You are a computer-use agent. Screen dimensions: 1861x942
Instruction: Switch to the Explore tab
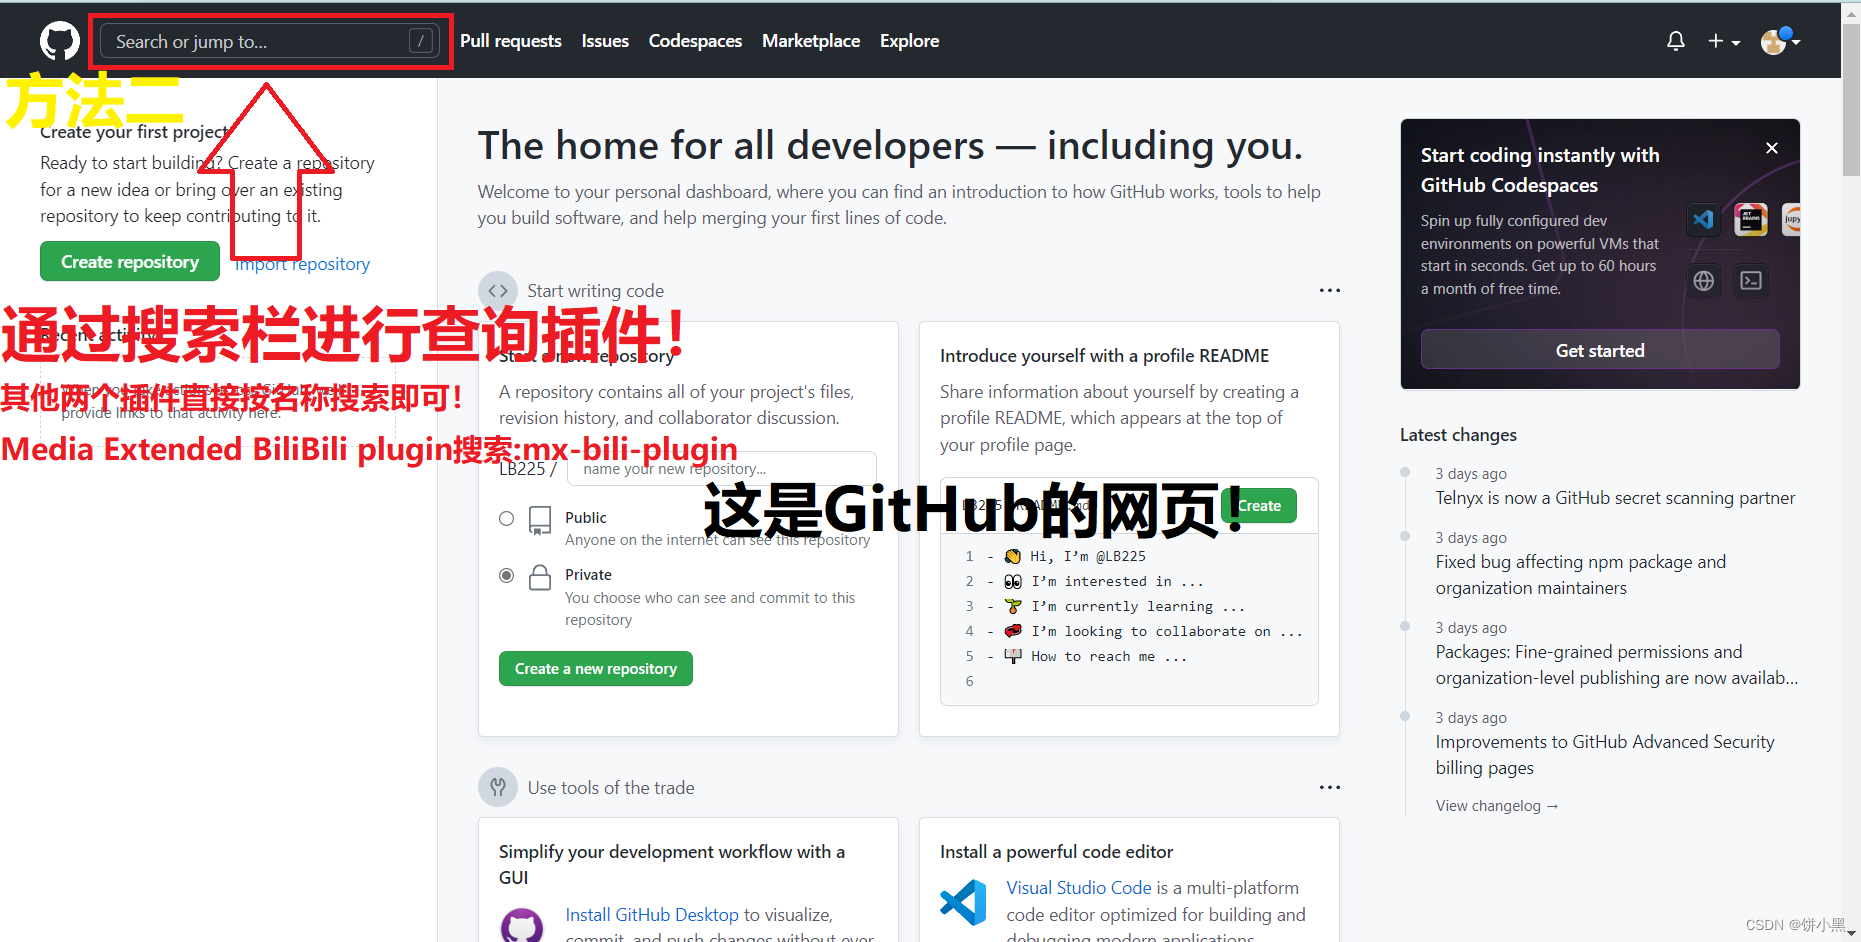click(909, 41)
